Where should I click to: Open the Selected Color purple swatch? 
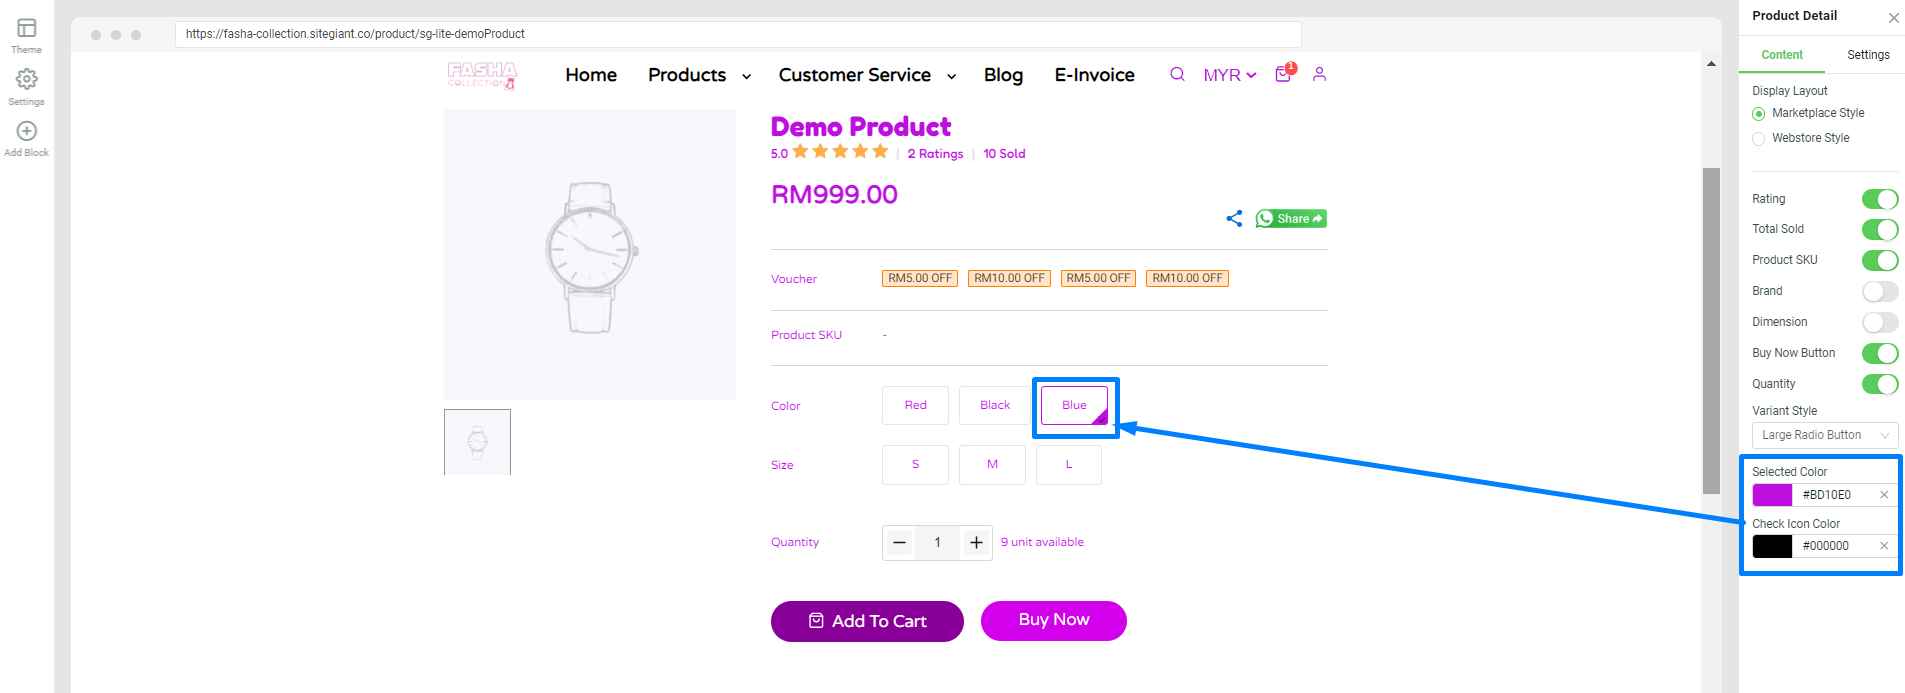1772,495
